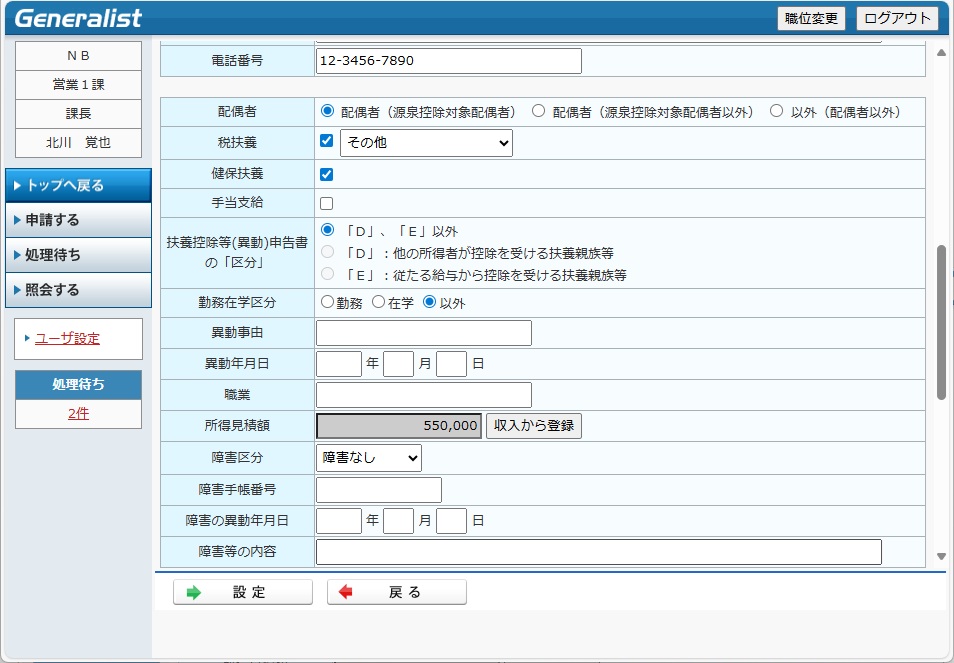Open the 税扶養 その他 dropdown
The image size is (954, 663).
(426, 143)
